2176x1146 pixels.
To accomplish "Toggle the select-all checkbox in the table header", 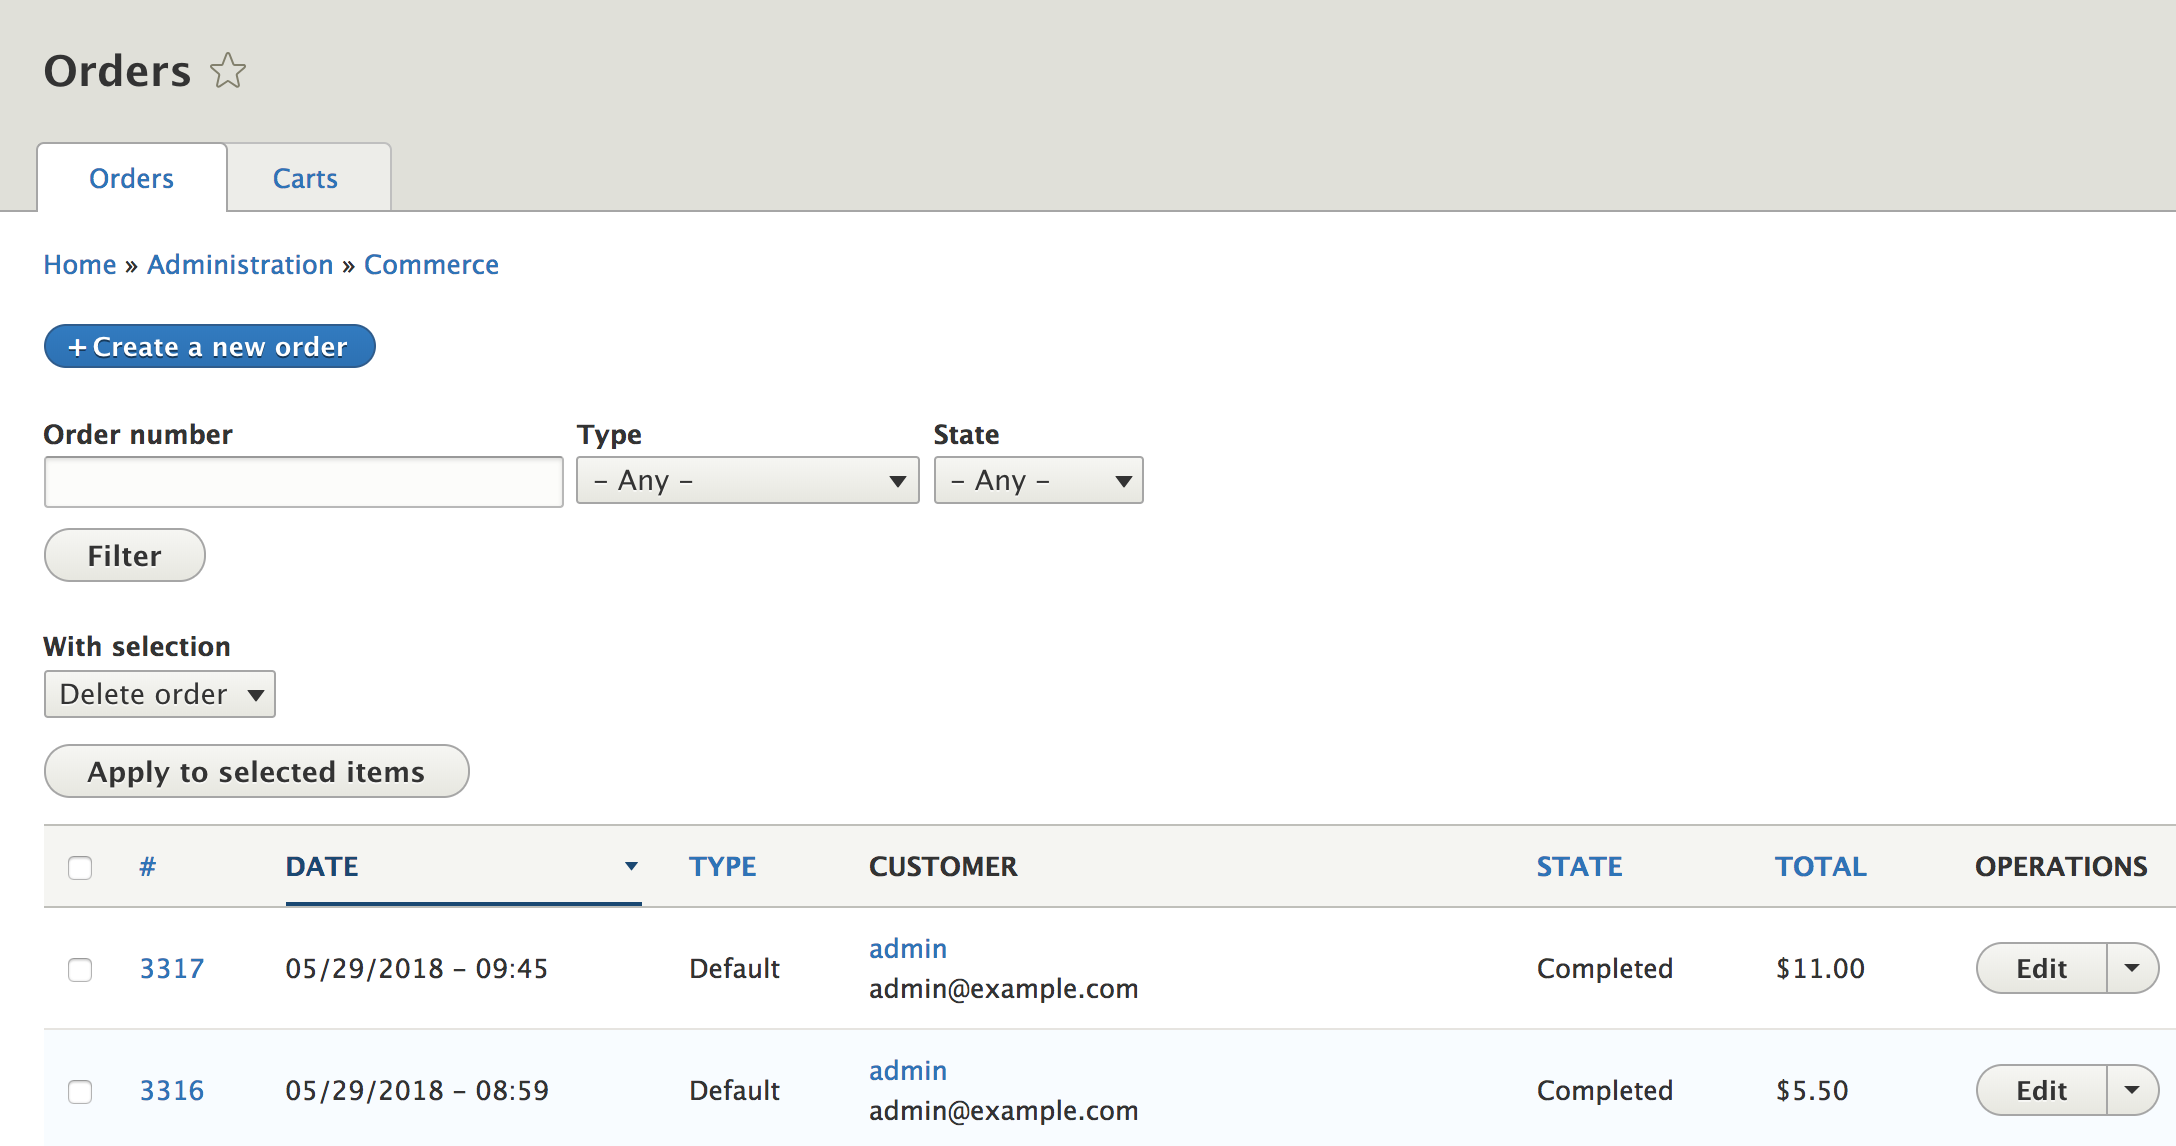I will coord(80,867).
